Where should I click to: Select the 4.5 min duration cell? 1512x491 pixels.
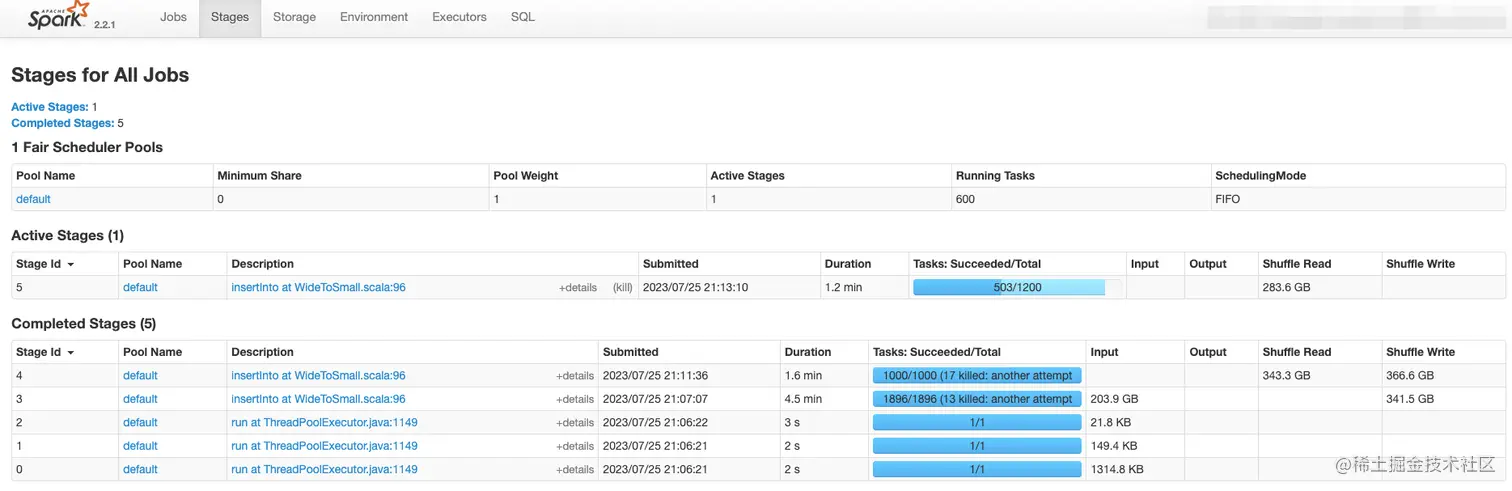click(804, 399)
